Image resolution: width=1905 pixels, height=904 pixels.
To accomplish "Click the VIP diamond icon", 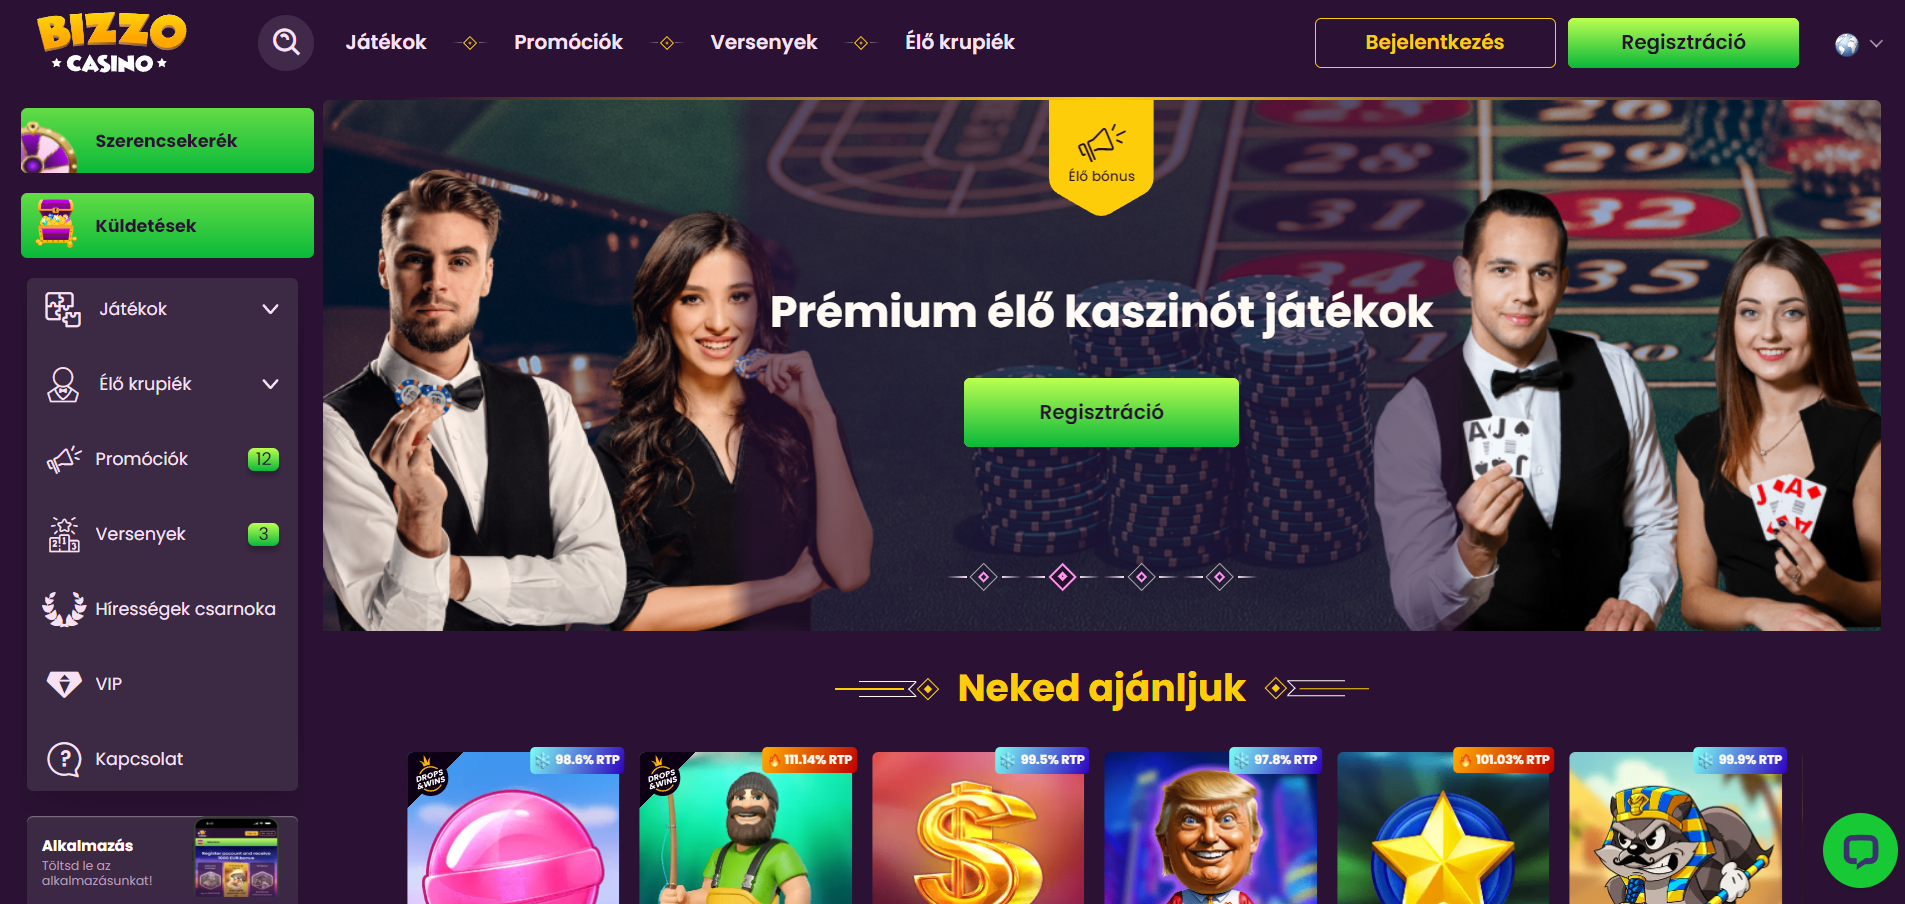I will [x=64, y=684].
